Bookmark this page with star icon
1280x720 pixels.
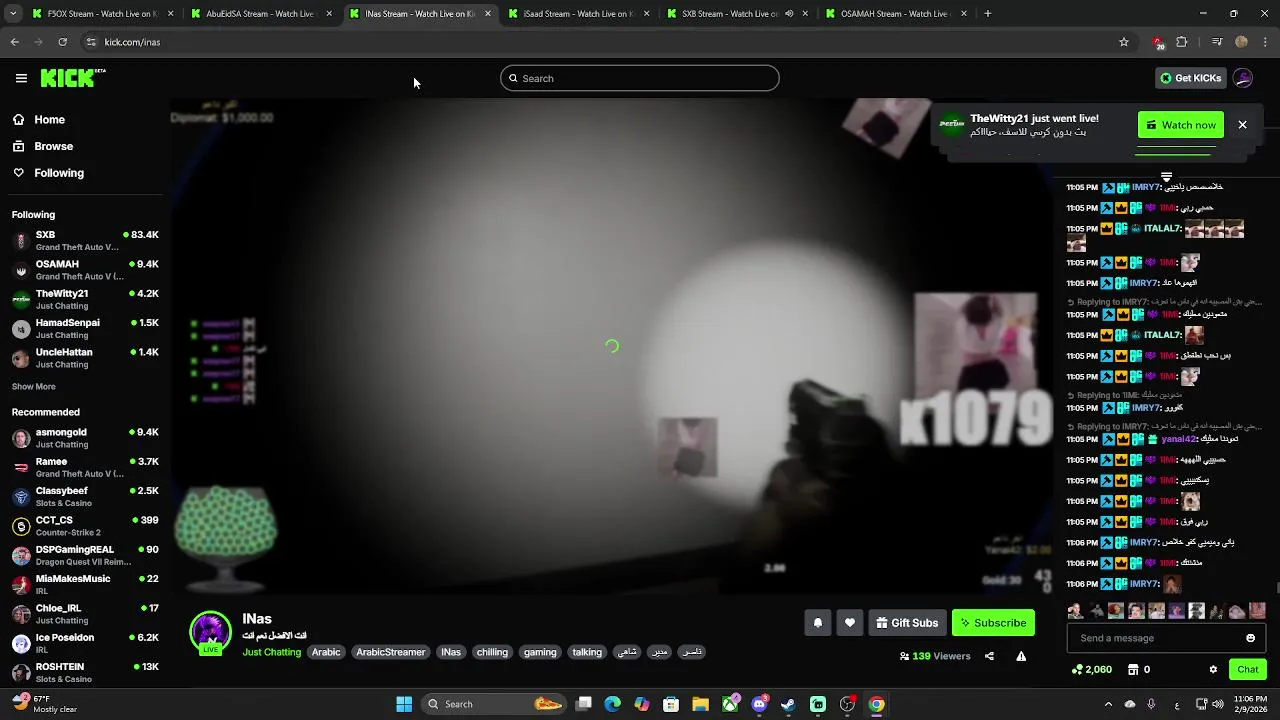[x=1124, y=42]
